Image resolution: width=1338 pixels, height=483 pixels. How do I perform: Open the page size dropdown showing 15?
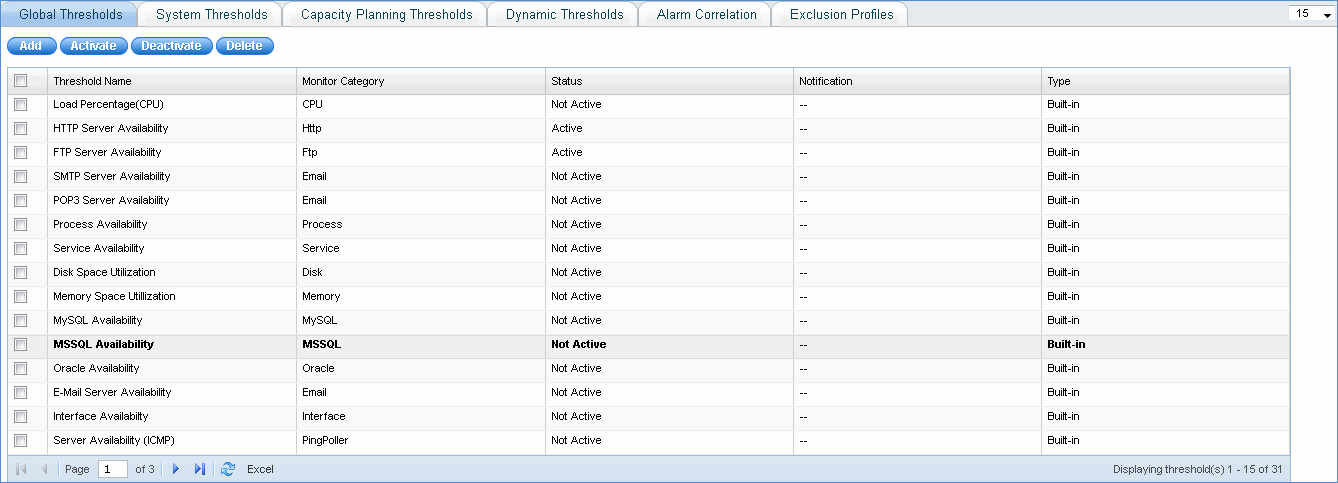point(1312,15)
